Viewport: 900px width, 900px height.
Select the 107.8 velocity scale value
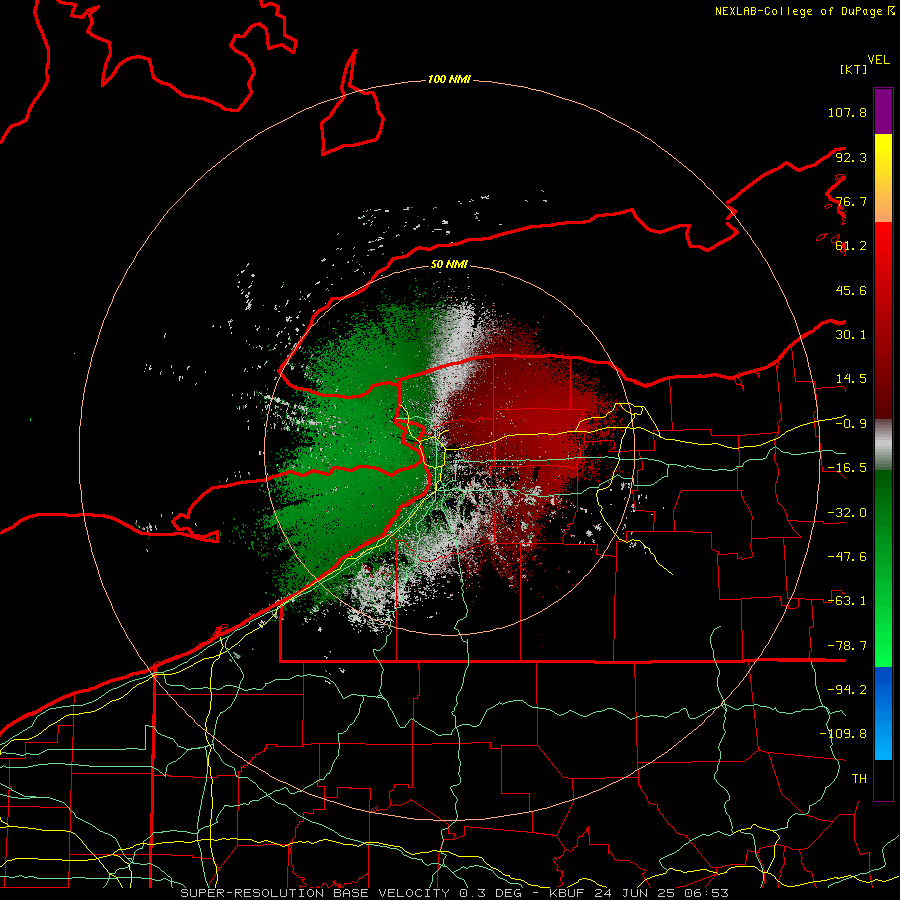coord(847,112)
